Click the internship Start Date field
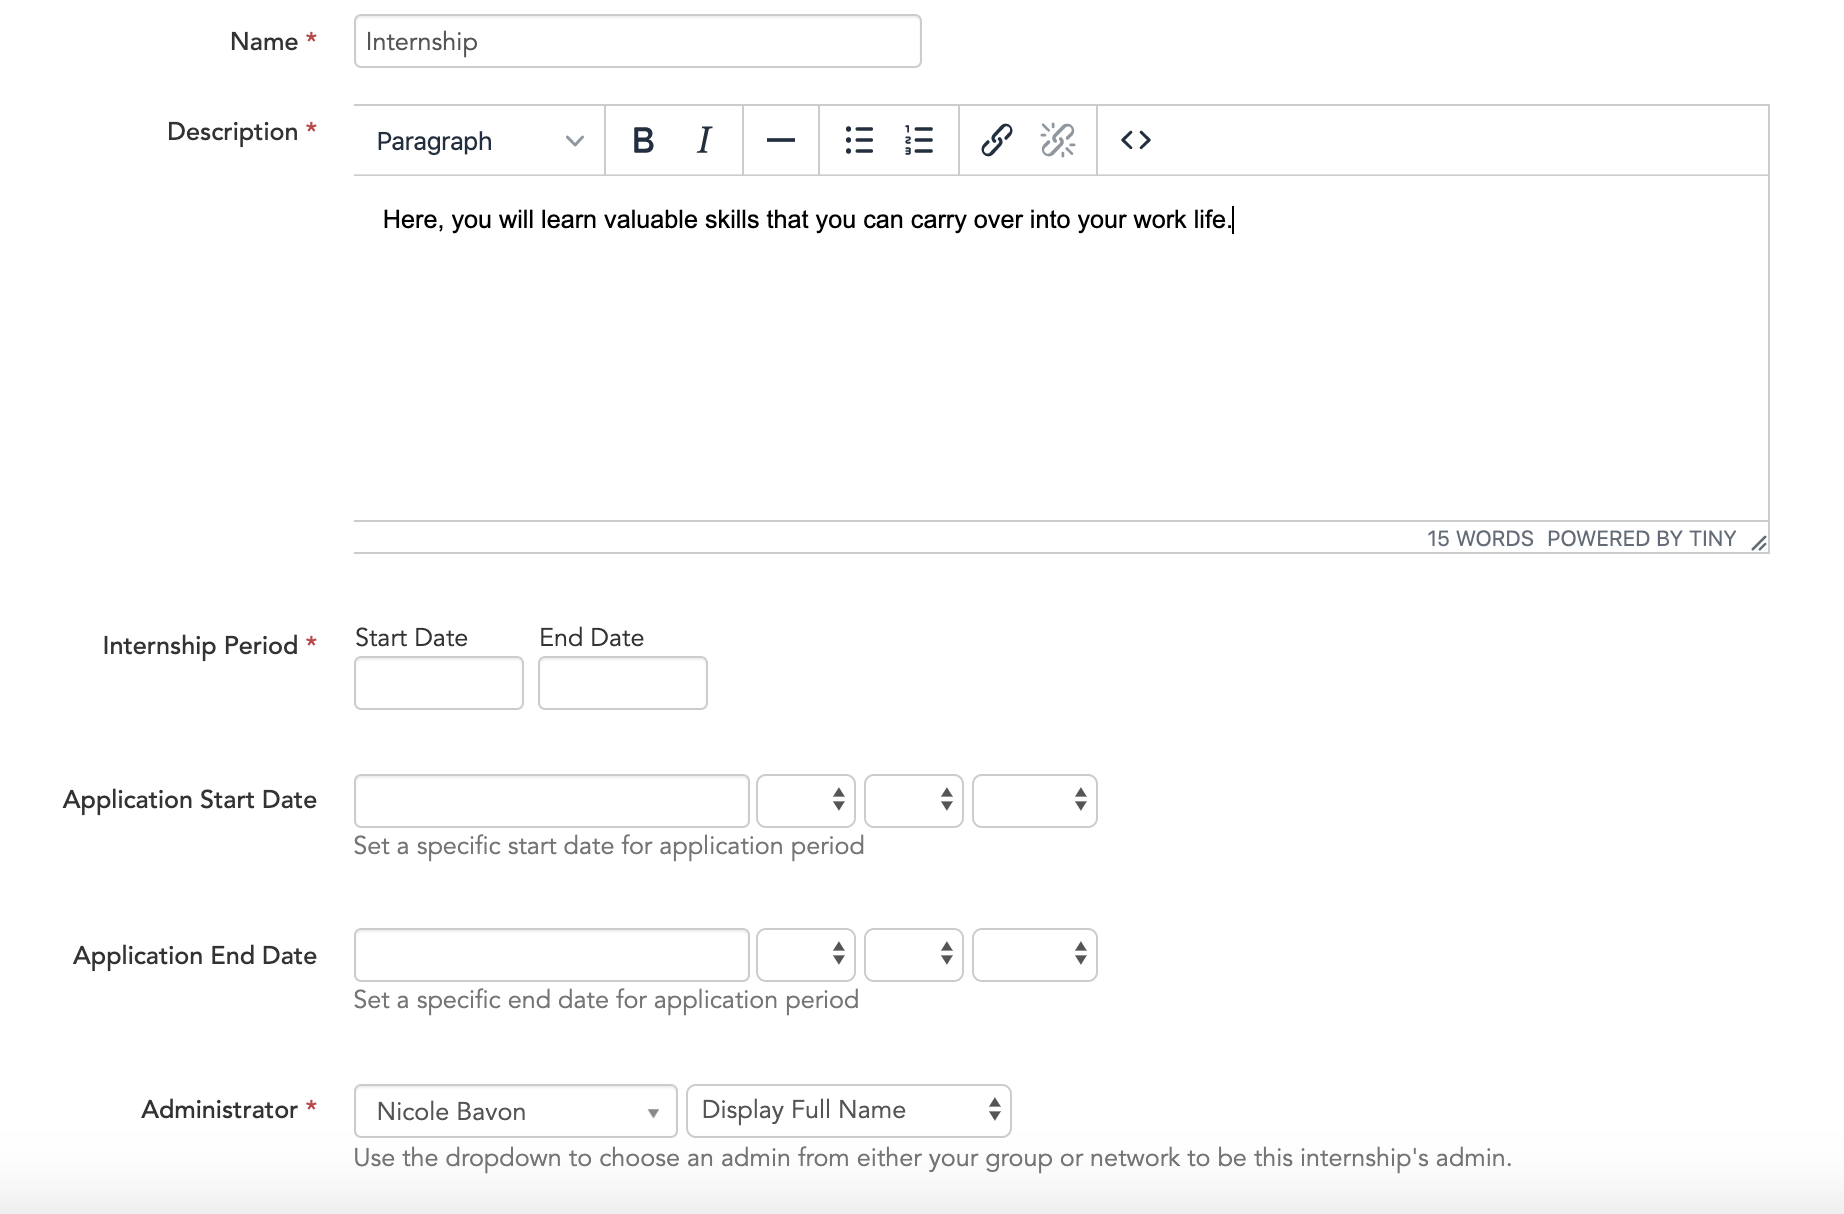Image resolution: width=1844 pixels, height=1214 pixels. 439,683
